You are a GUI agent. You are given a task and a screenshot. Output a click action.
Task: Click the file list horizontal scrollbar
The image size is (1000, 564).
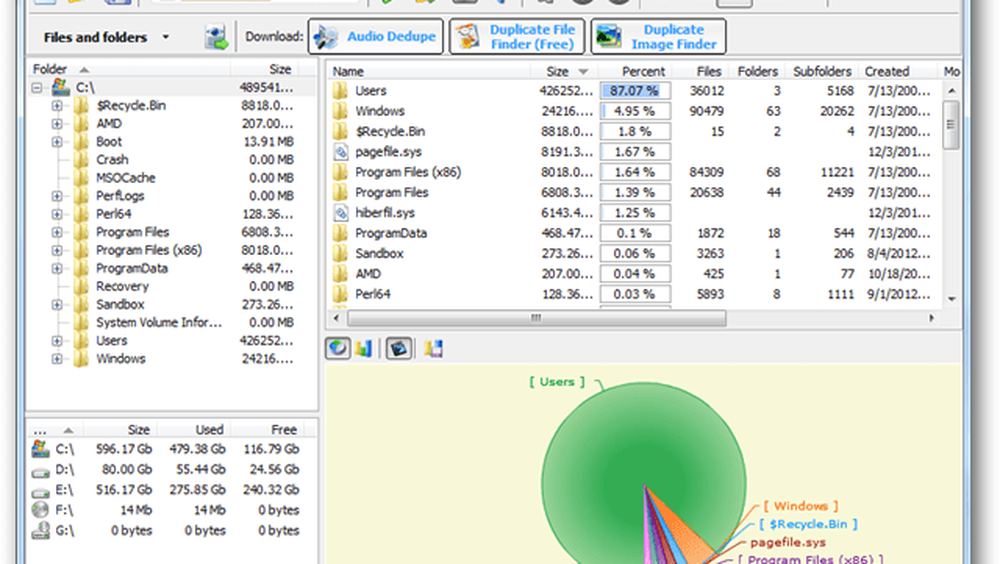tap(535, 318)
